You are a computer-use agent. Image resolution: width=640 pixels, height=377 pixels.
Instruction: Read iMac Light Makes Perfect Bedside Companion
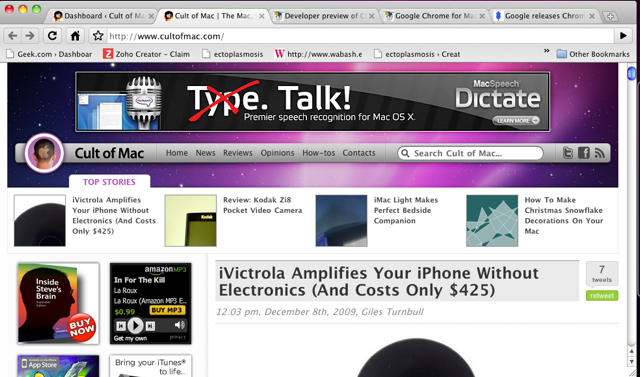406,210
